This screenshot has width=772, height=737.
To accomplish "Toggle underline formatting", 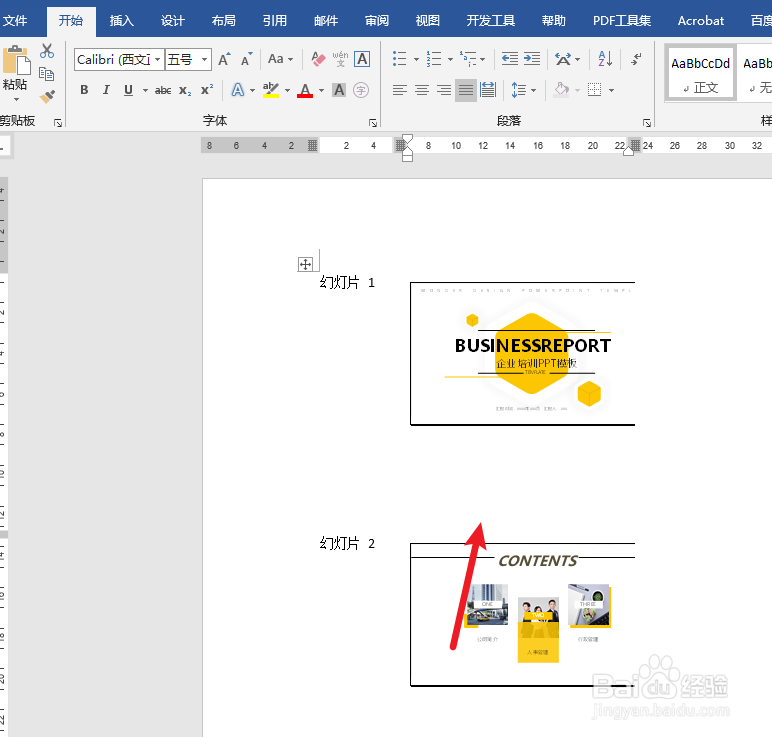I will coord(129,91).
